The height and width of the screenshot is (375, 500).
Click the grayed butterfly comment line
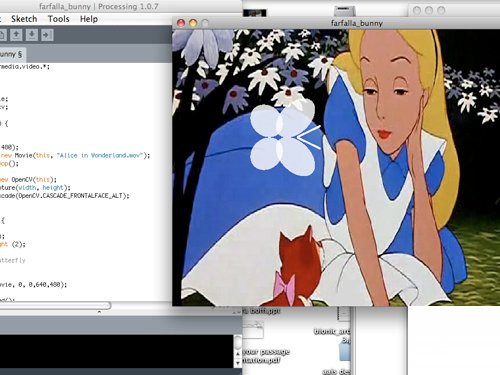[x=13, y=260]
